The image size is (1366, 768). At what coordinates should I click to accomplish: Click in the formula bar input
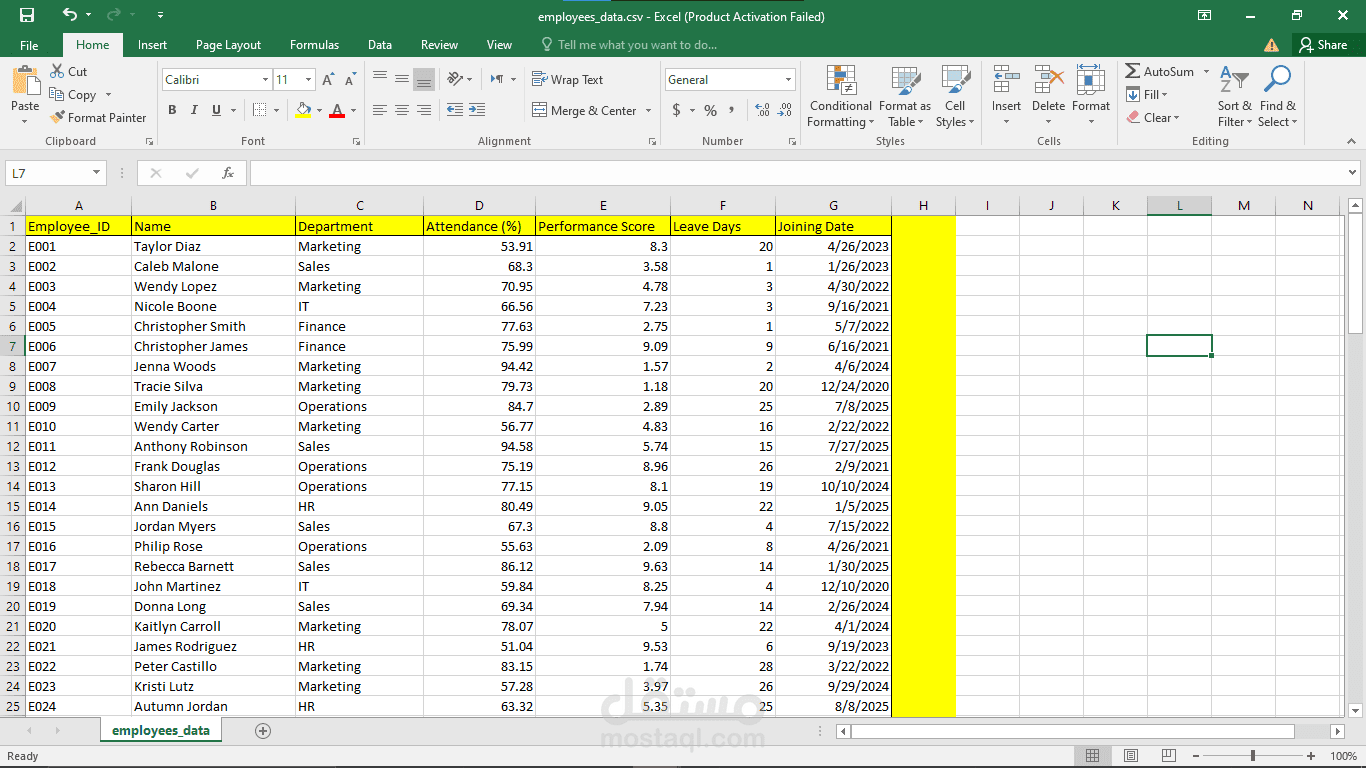[x=797, y=173]
